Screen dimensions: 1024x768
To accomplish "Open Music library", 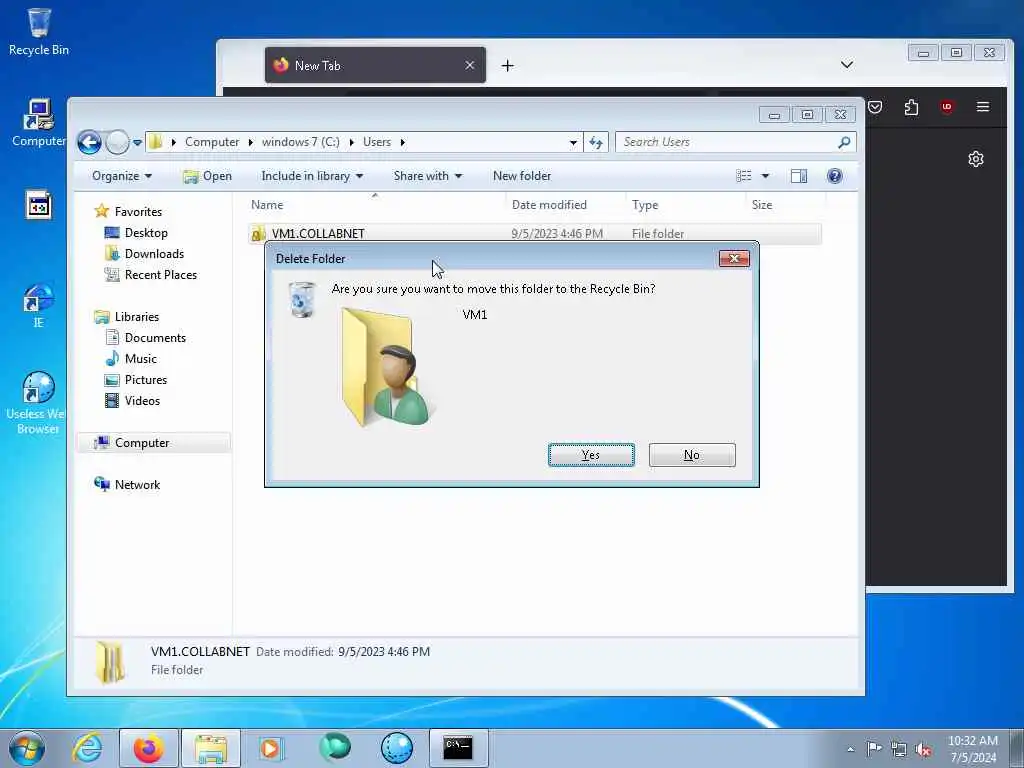I will pos(131,359).
